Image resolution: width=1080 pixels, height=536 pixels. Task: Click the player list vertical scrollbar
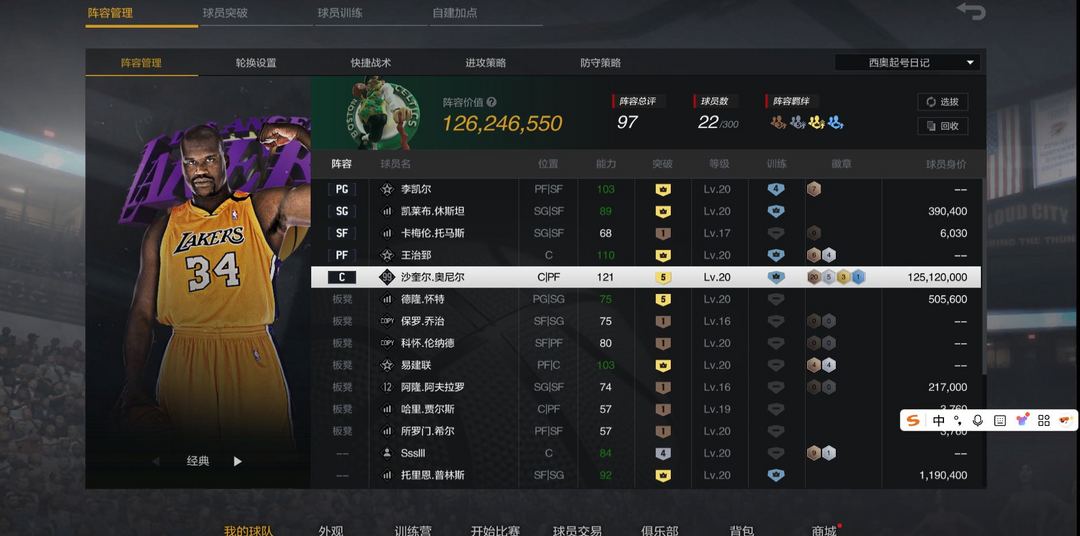coord(983,276)
